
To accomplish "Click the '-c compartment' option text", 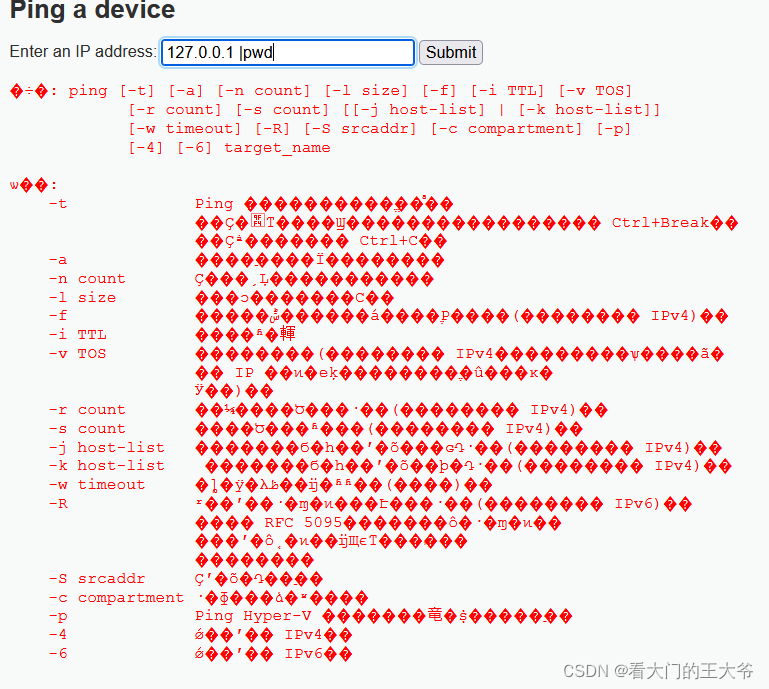I will pos(116,598).
